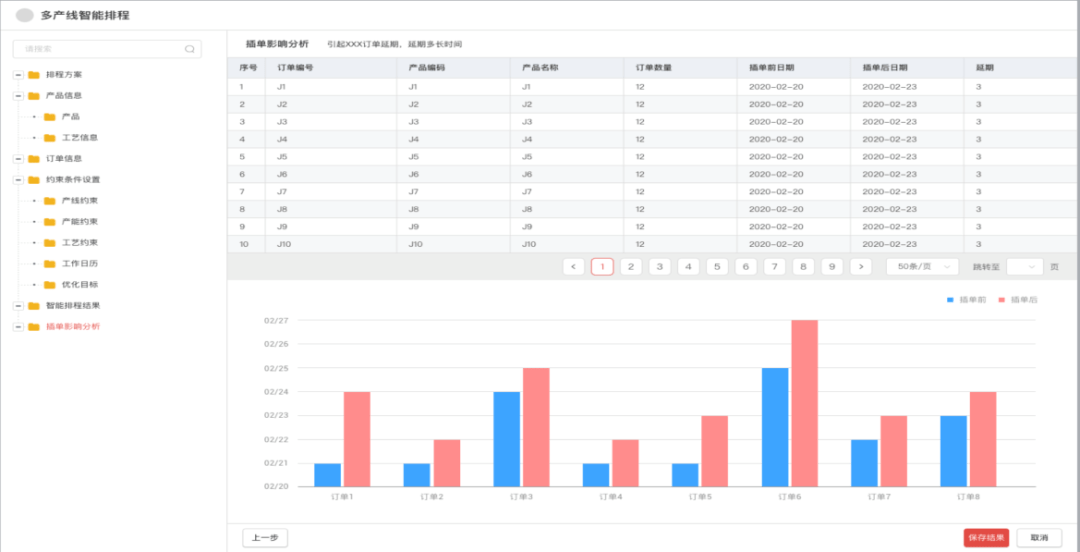1080x552 pixels.
Task: Toggle the 插单后 legend series
Action: pyautogui.click(x=1017, y=300)
